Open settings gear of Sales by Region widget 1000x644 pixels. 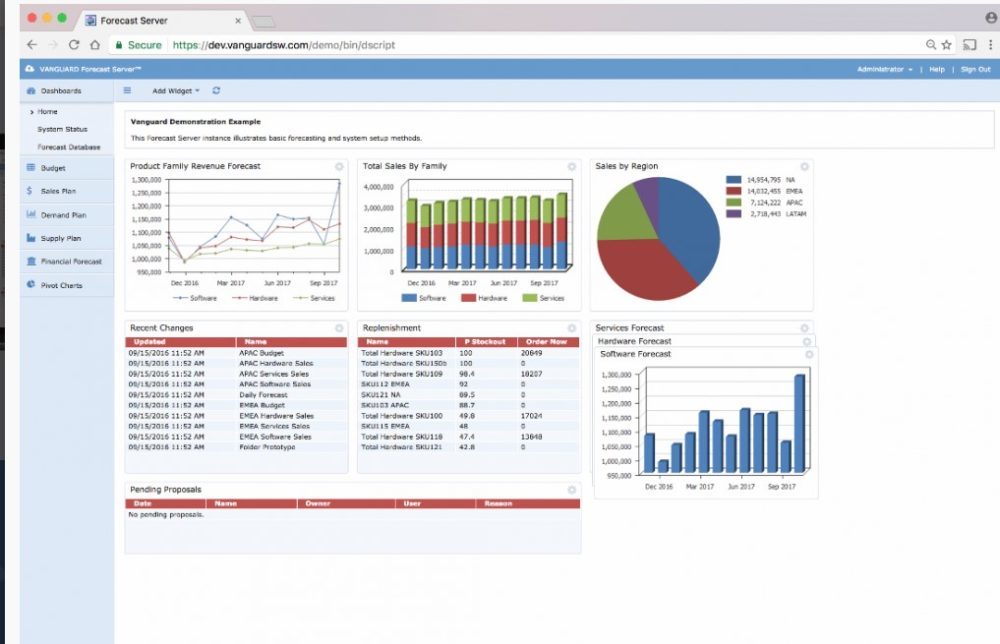pos(804,166)
